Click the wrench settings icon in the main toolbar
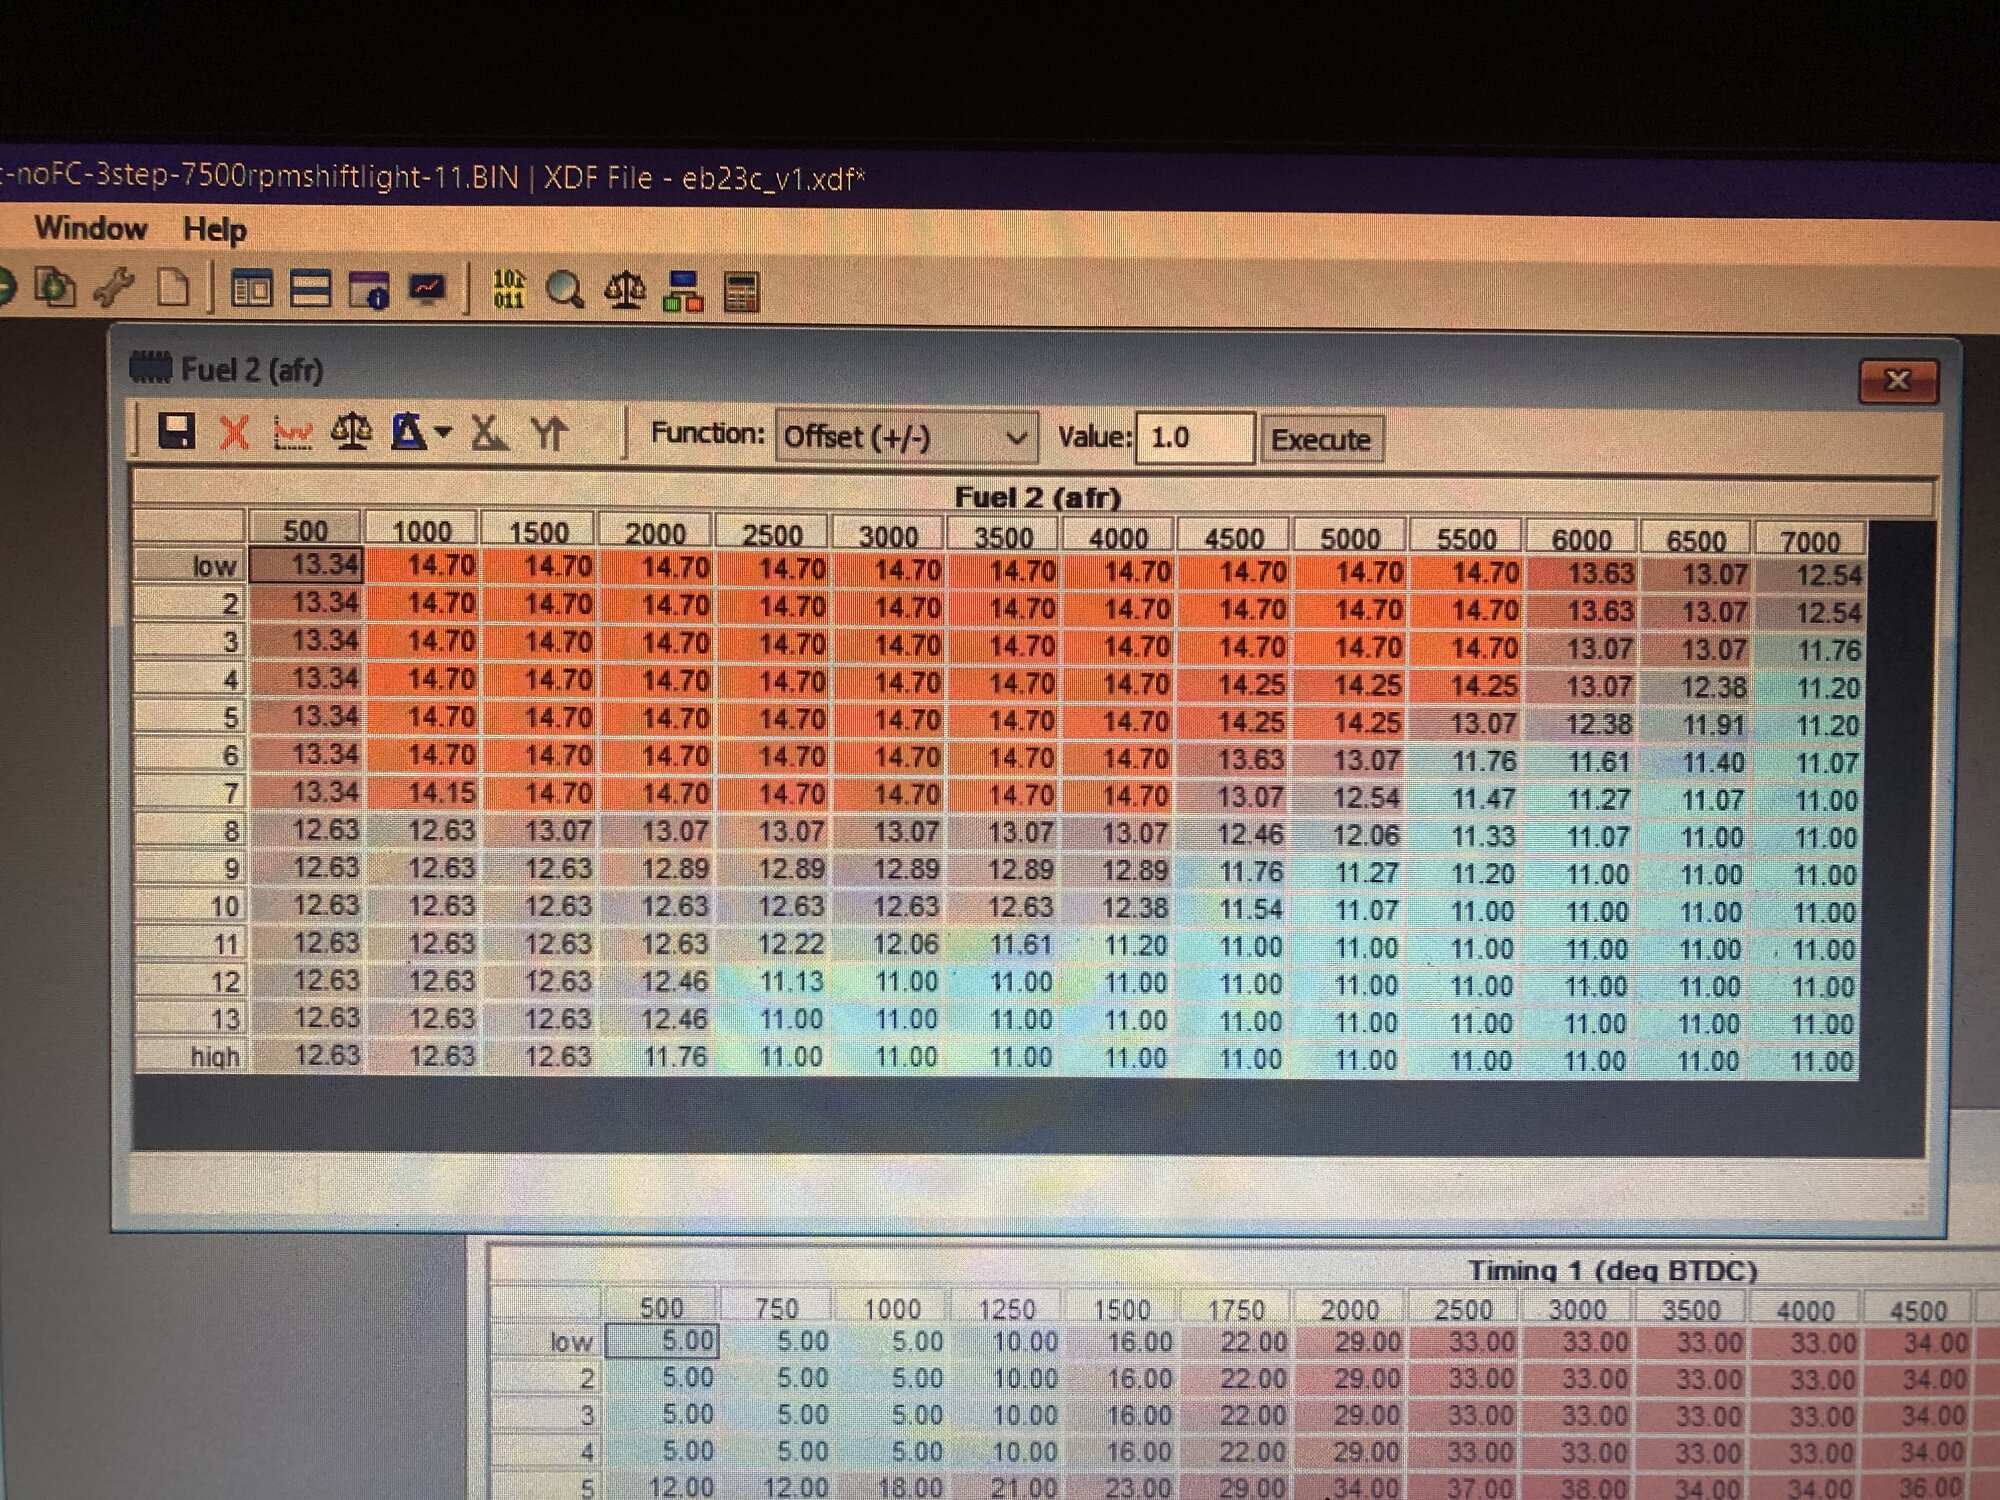Screen dimensions: 2000x1500 tap(114, 288)
